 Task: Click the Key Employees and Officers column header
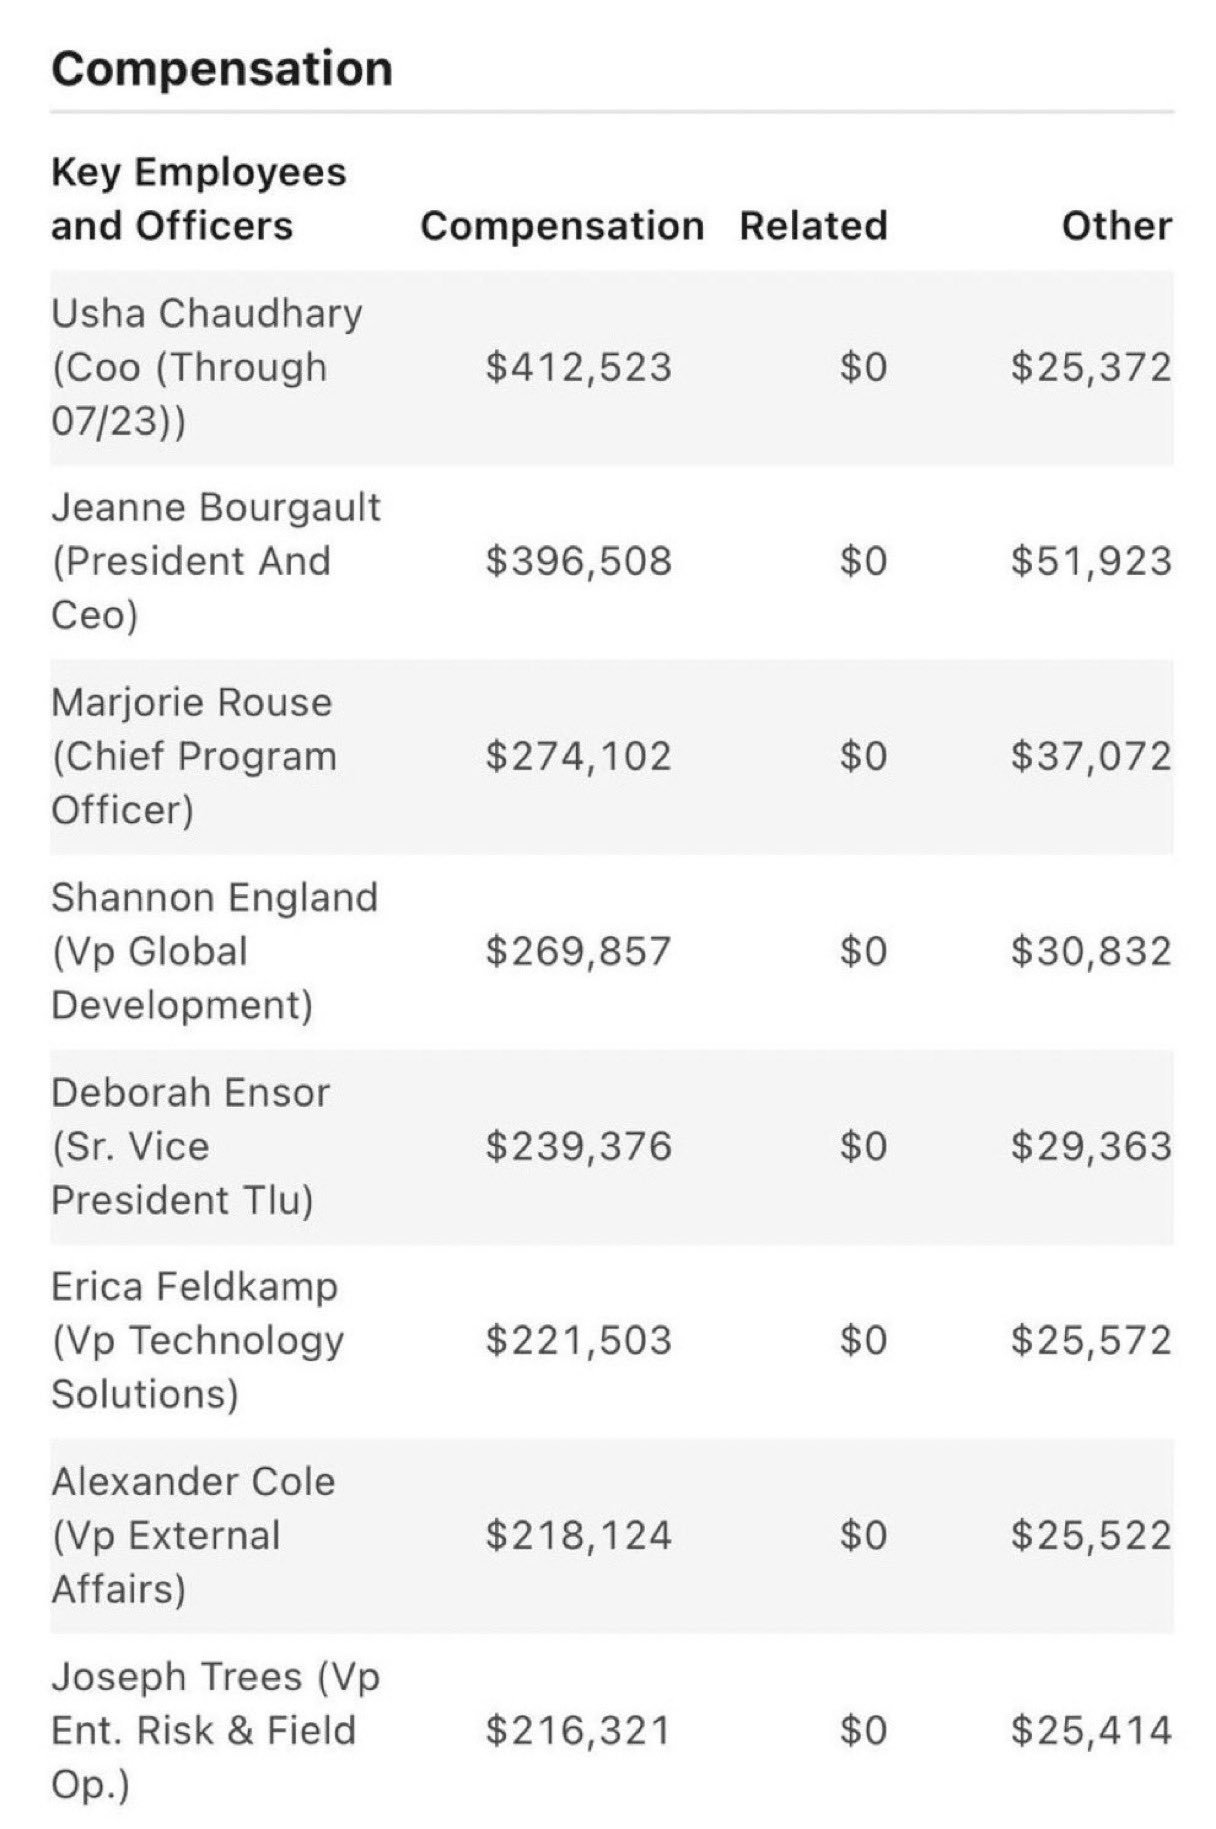(198, 199)
